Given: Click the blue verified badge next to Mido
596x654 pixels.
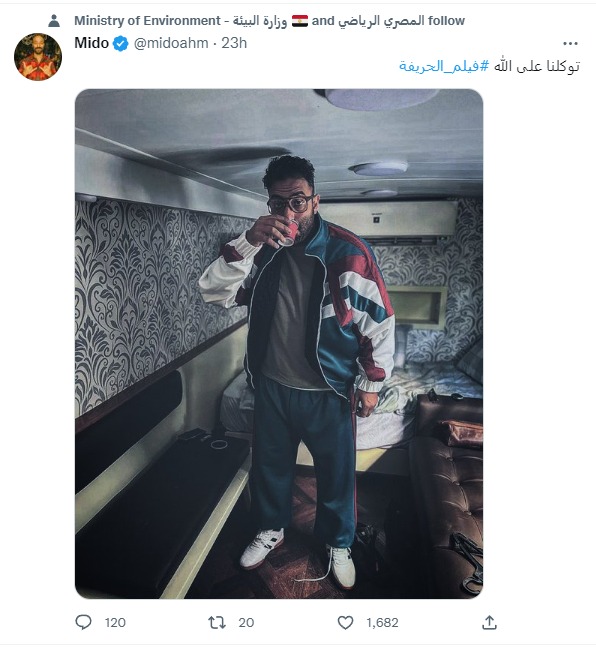Looking at the screenshot, I should coord(121,43).
